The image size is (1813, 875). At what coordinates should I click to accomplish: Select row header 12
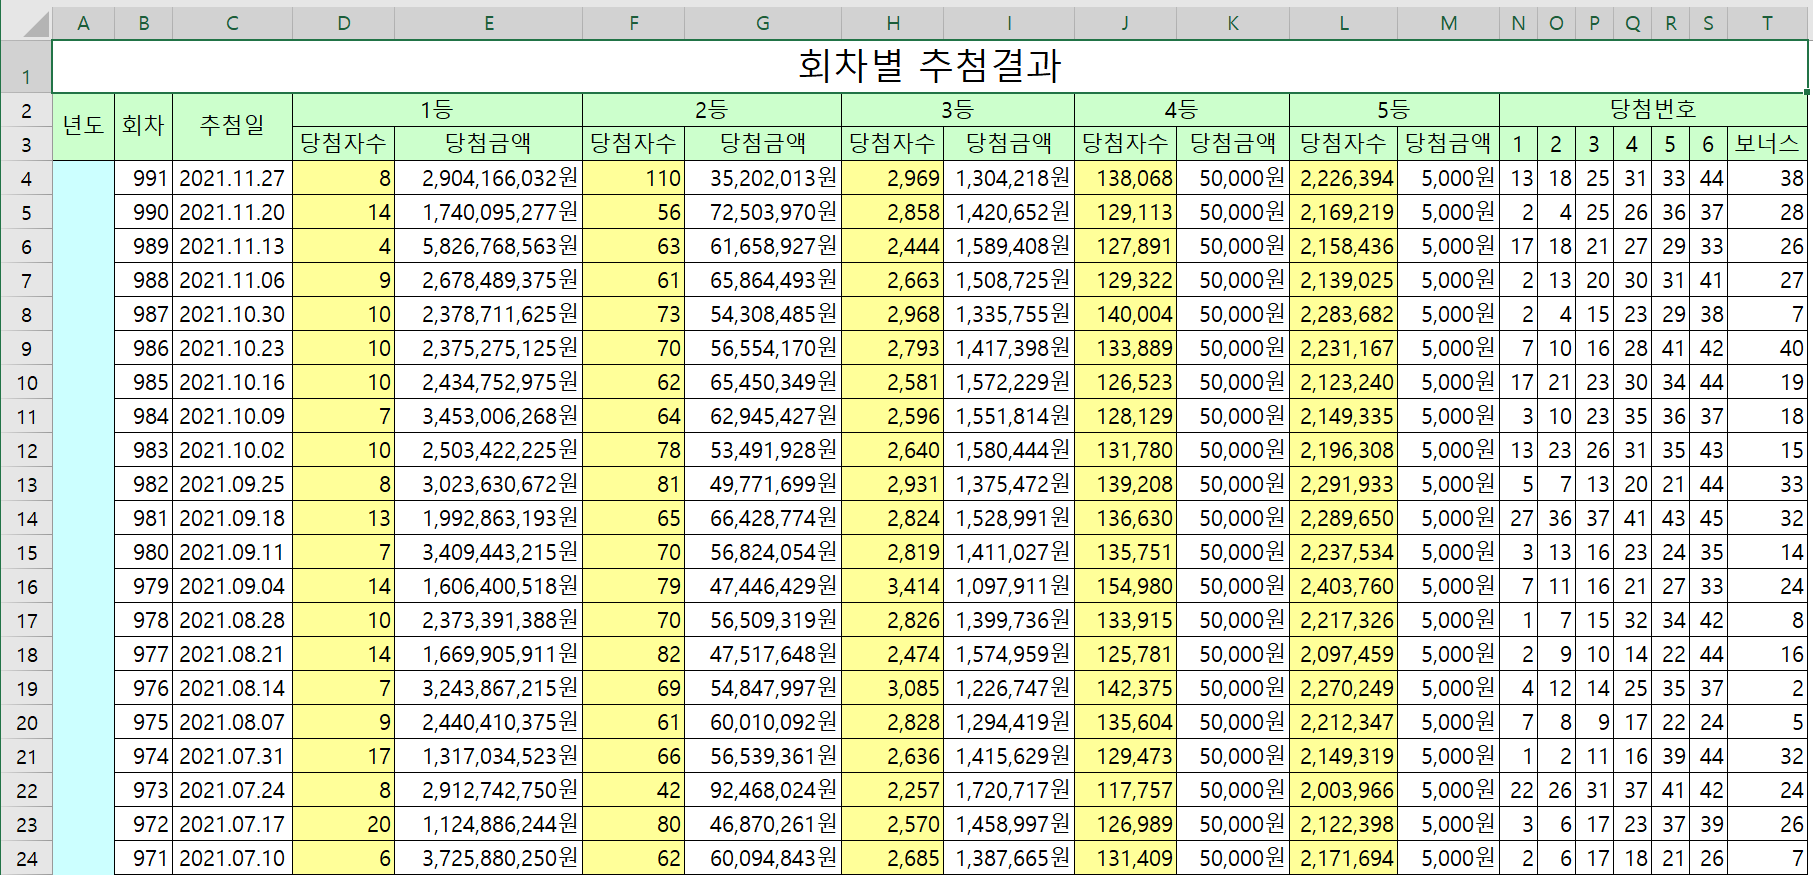[26, 451]
